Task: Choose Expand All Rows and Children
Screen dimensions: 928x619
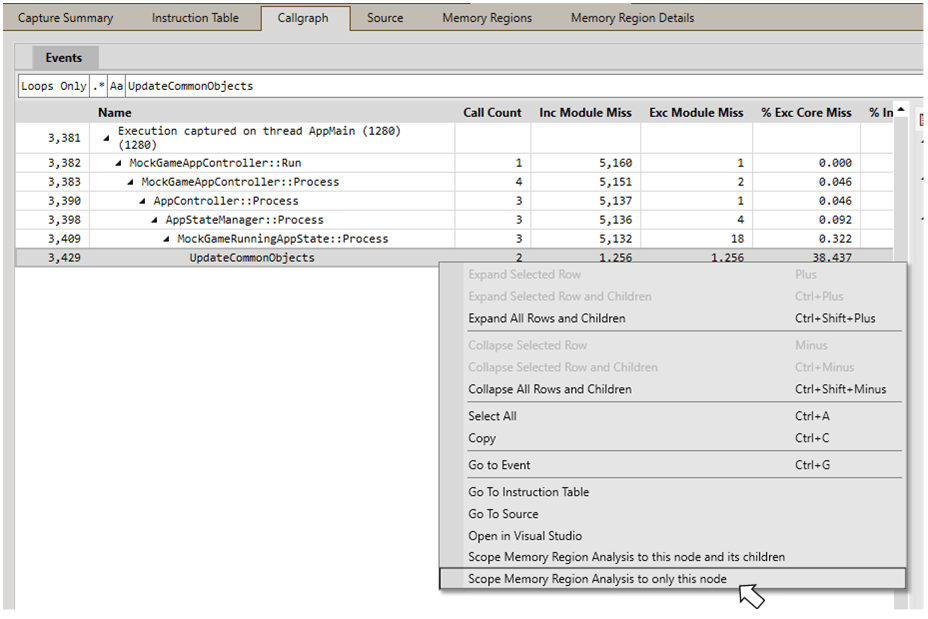Action: click(x=672, y=318)
